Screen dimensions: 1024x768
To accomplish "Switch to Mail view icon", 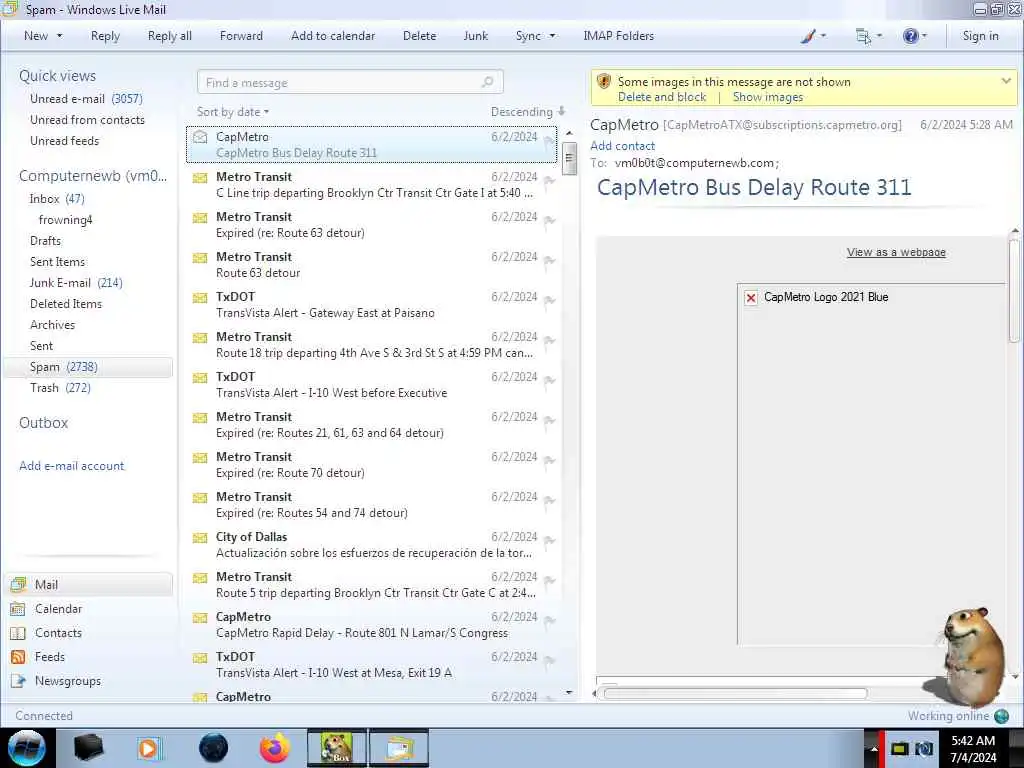I will 18,584.
